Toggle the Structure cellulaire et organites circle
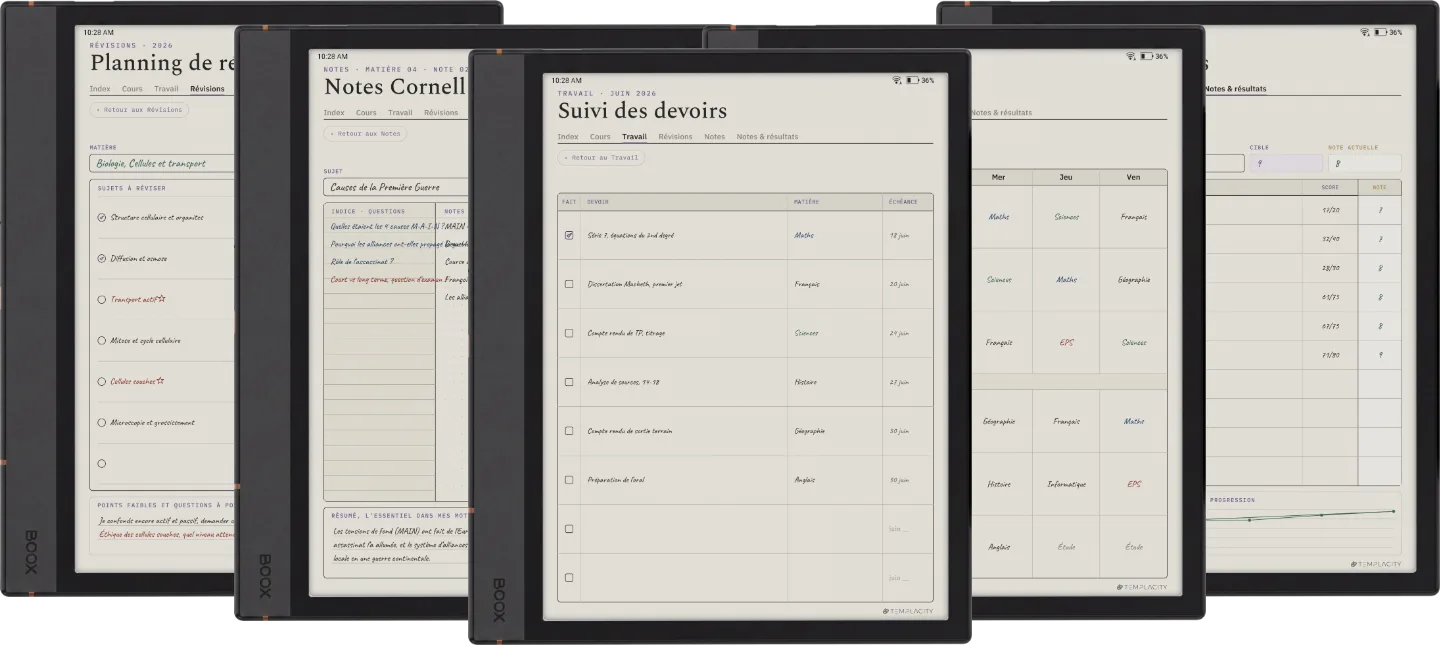 [101, 217]
